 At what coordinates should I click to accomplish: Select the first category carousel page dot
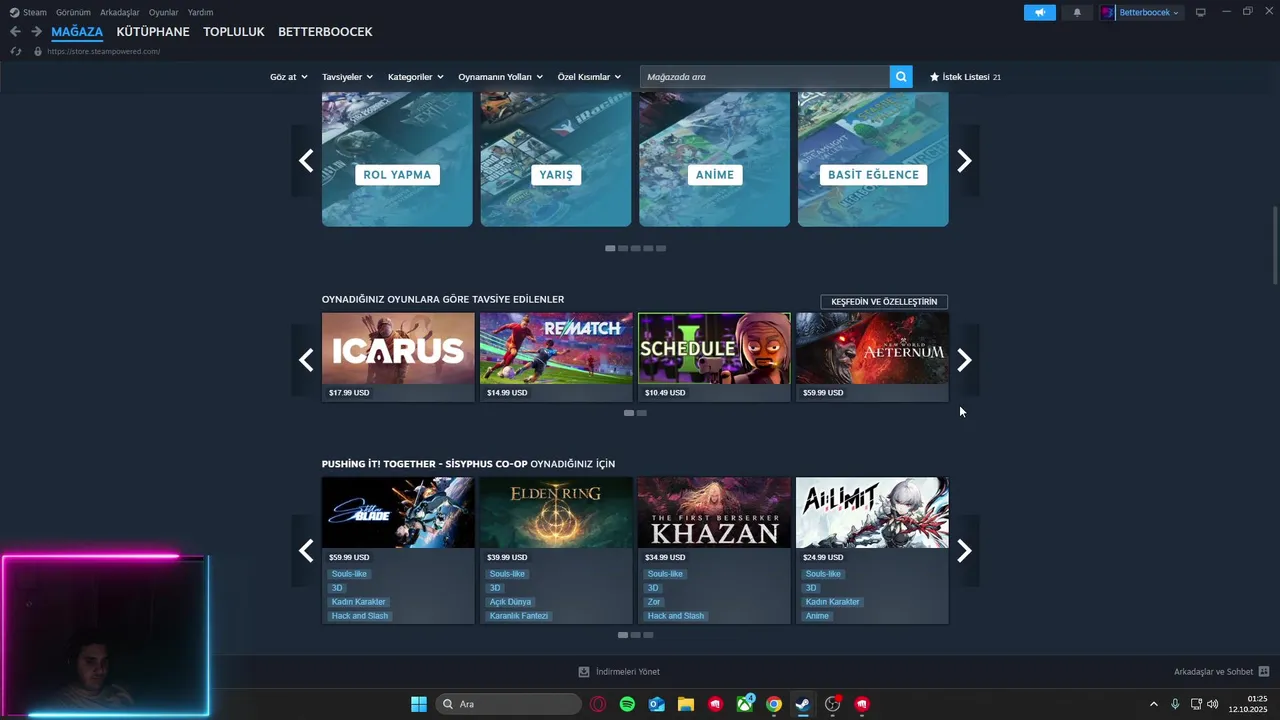(x=610, y=248)
